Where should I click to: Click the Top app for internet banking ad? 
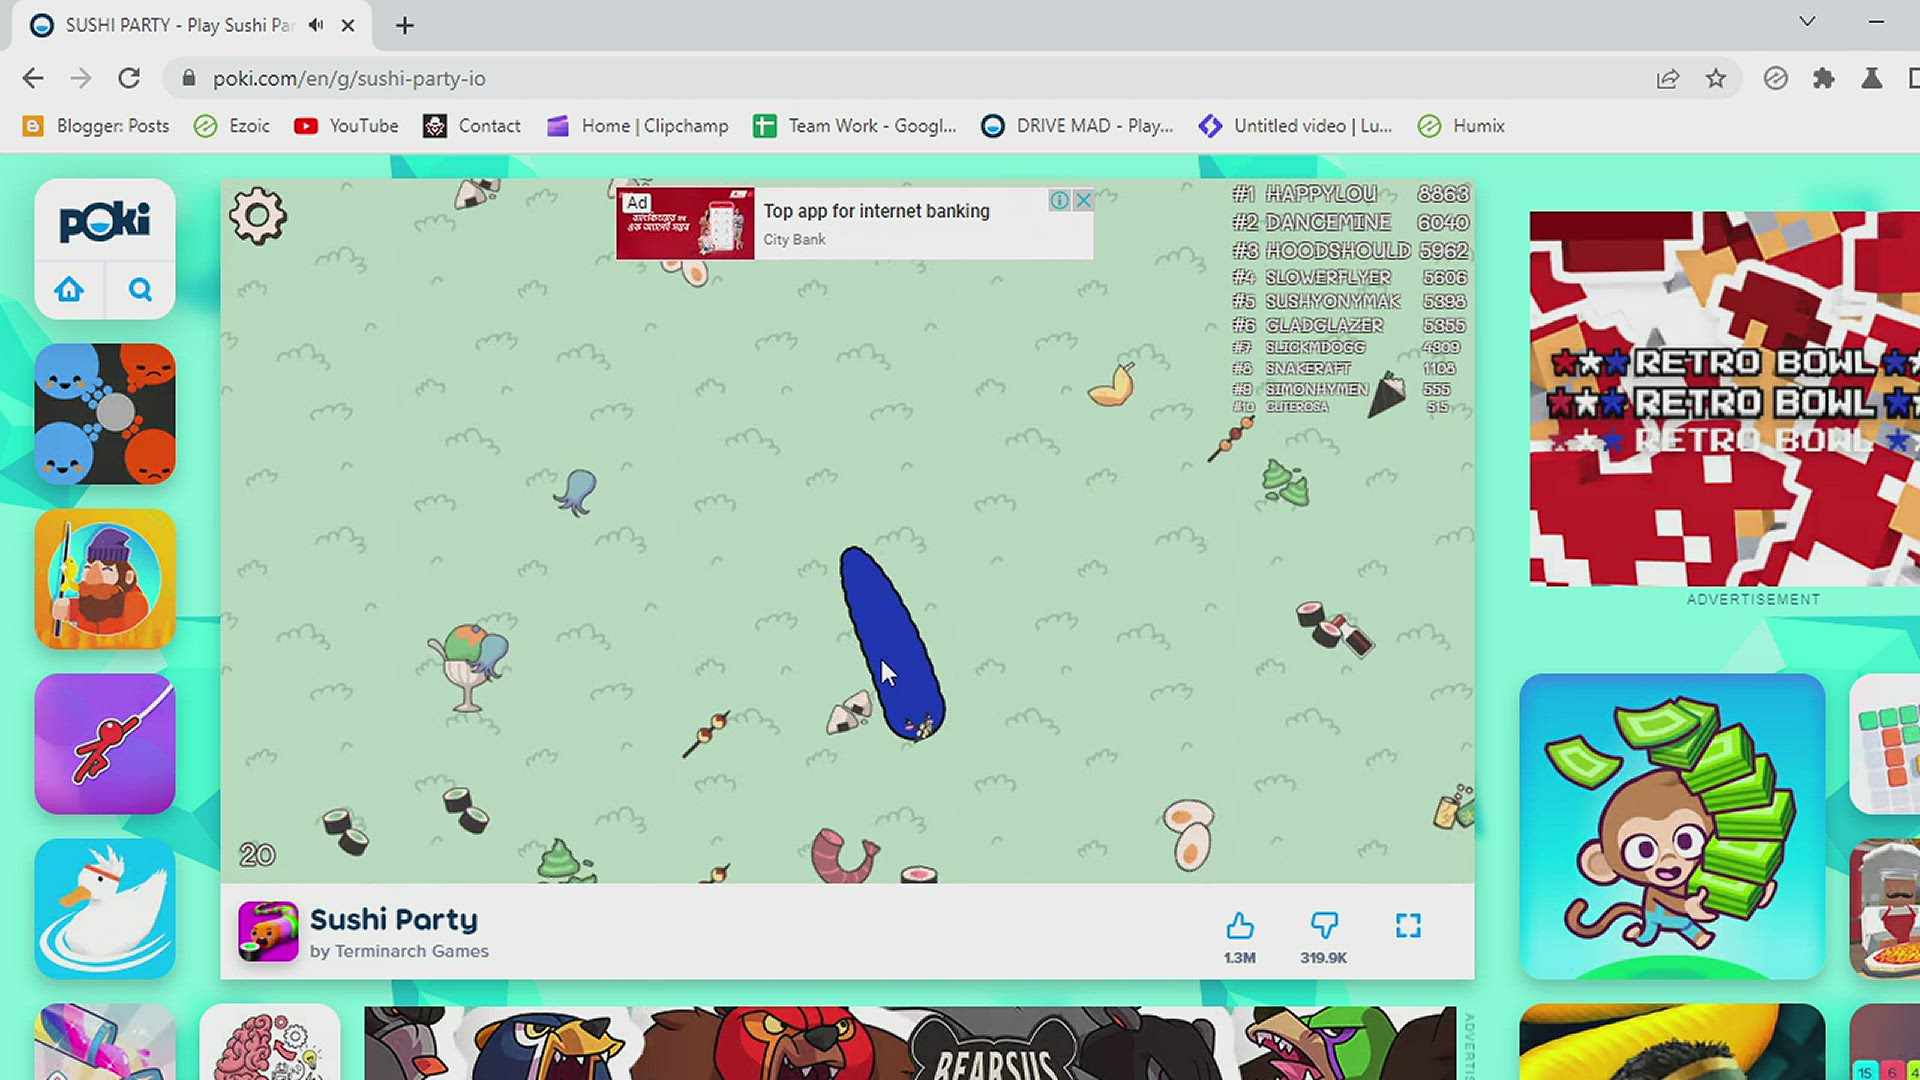[855, 223]
